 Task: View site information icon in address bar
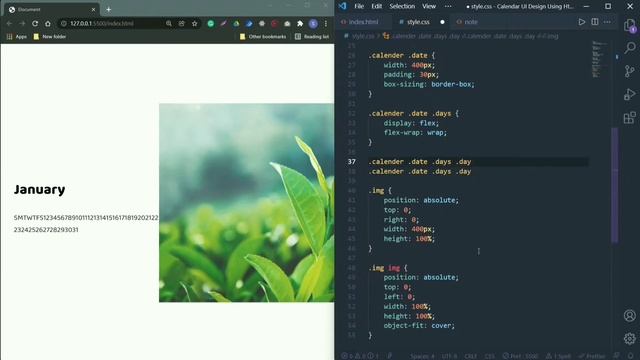coord(64,24)
